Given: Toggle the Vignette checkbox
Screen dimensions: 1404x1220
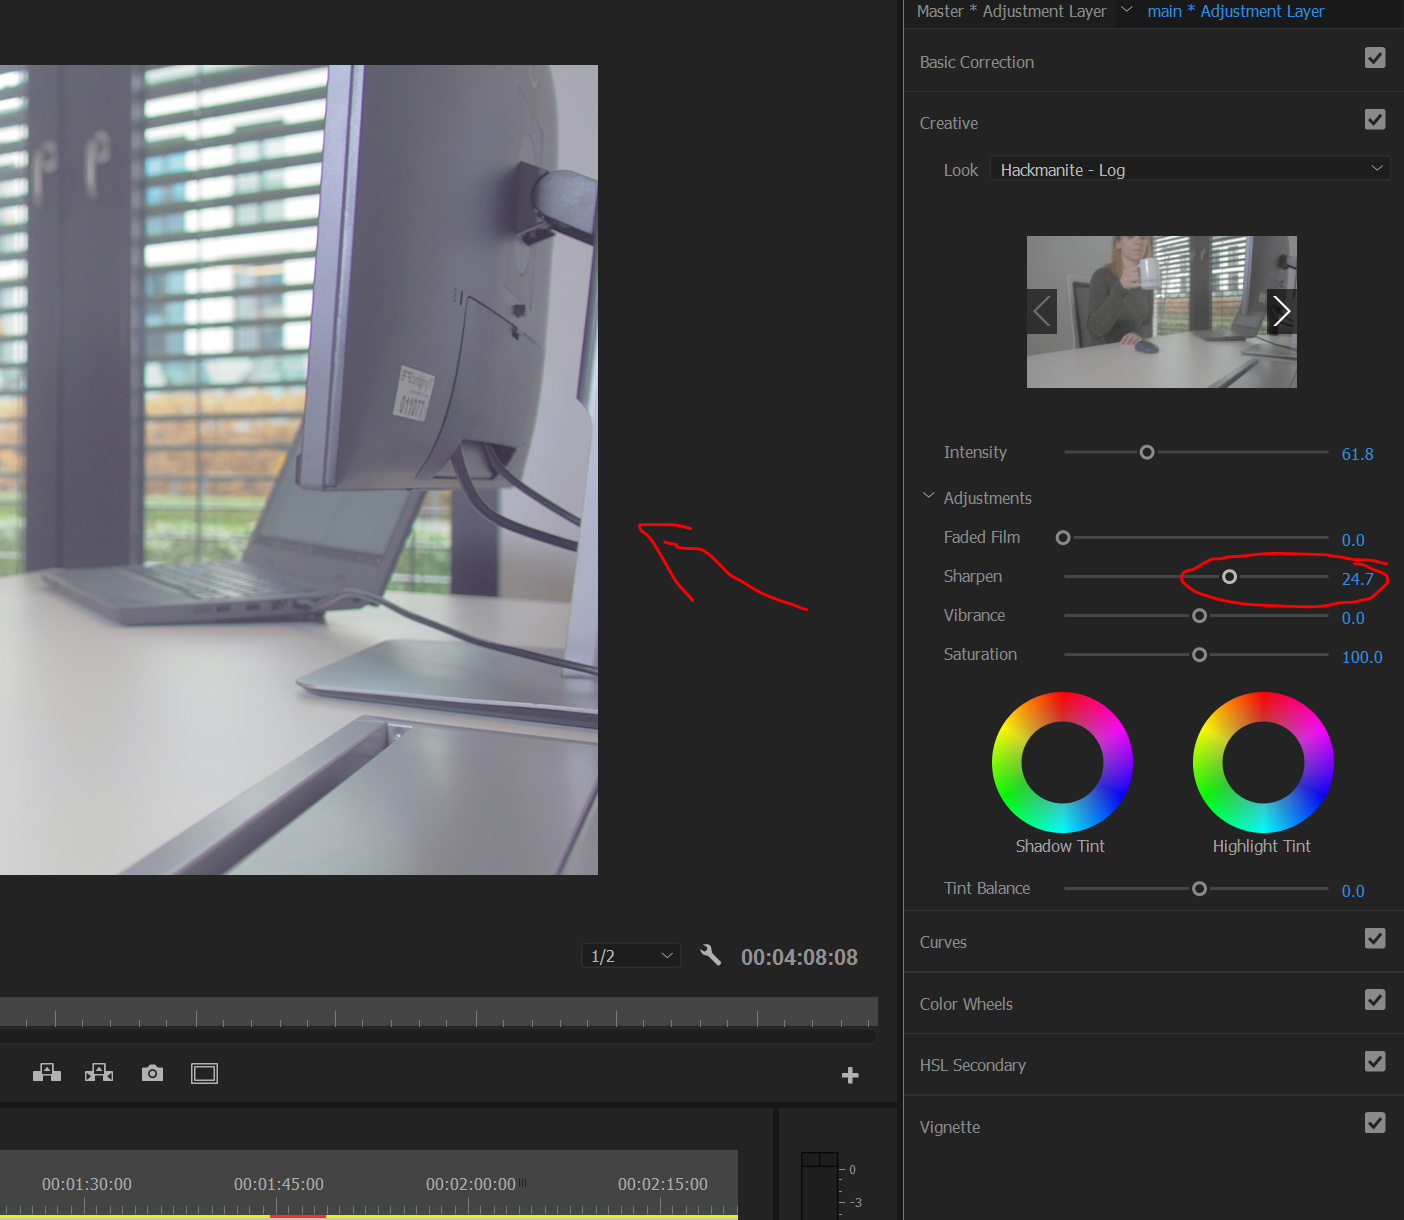Looking at the screenshot, I should point(1375,1123).
